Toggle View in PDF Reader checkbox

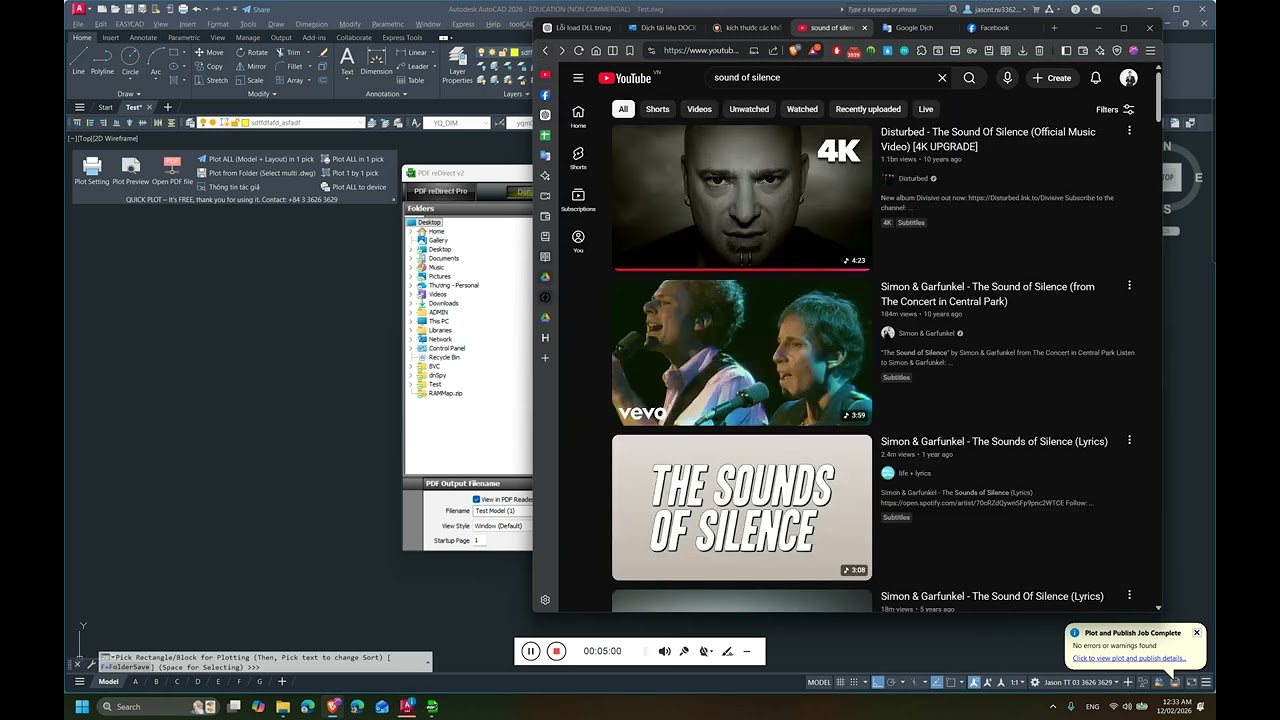(x=476, y=499)
